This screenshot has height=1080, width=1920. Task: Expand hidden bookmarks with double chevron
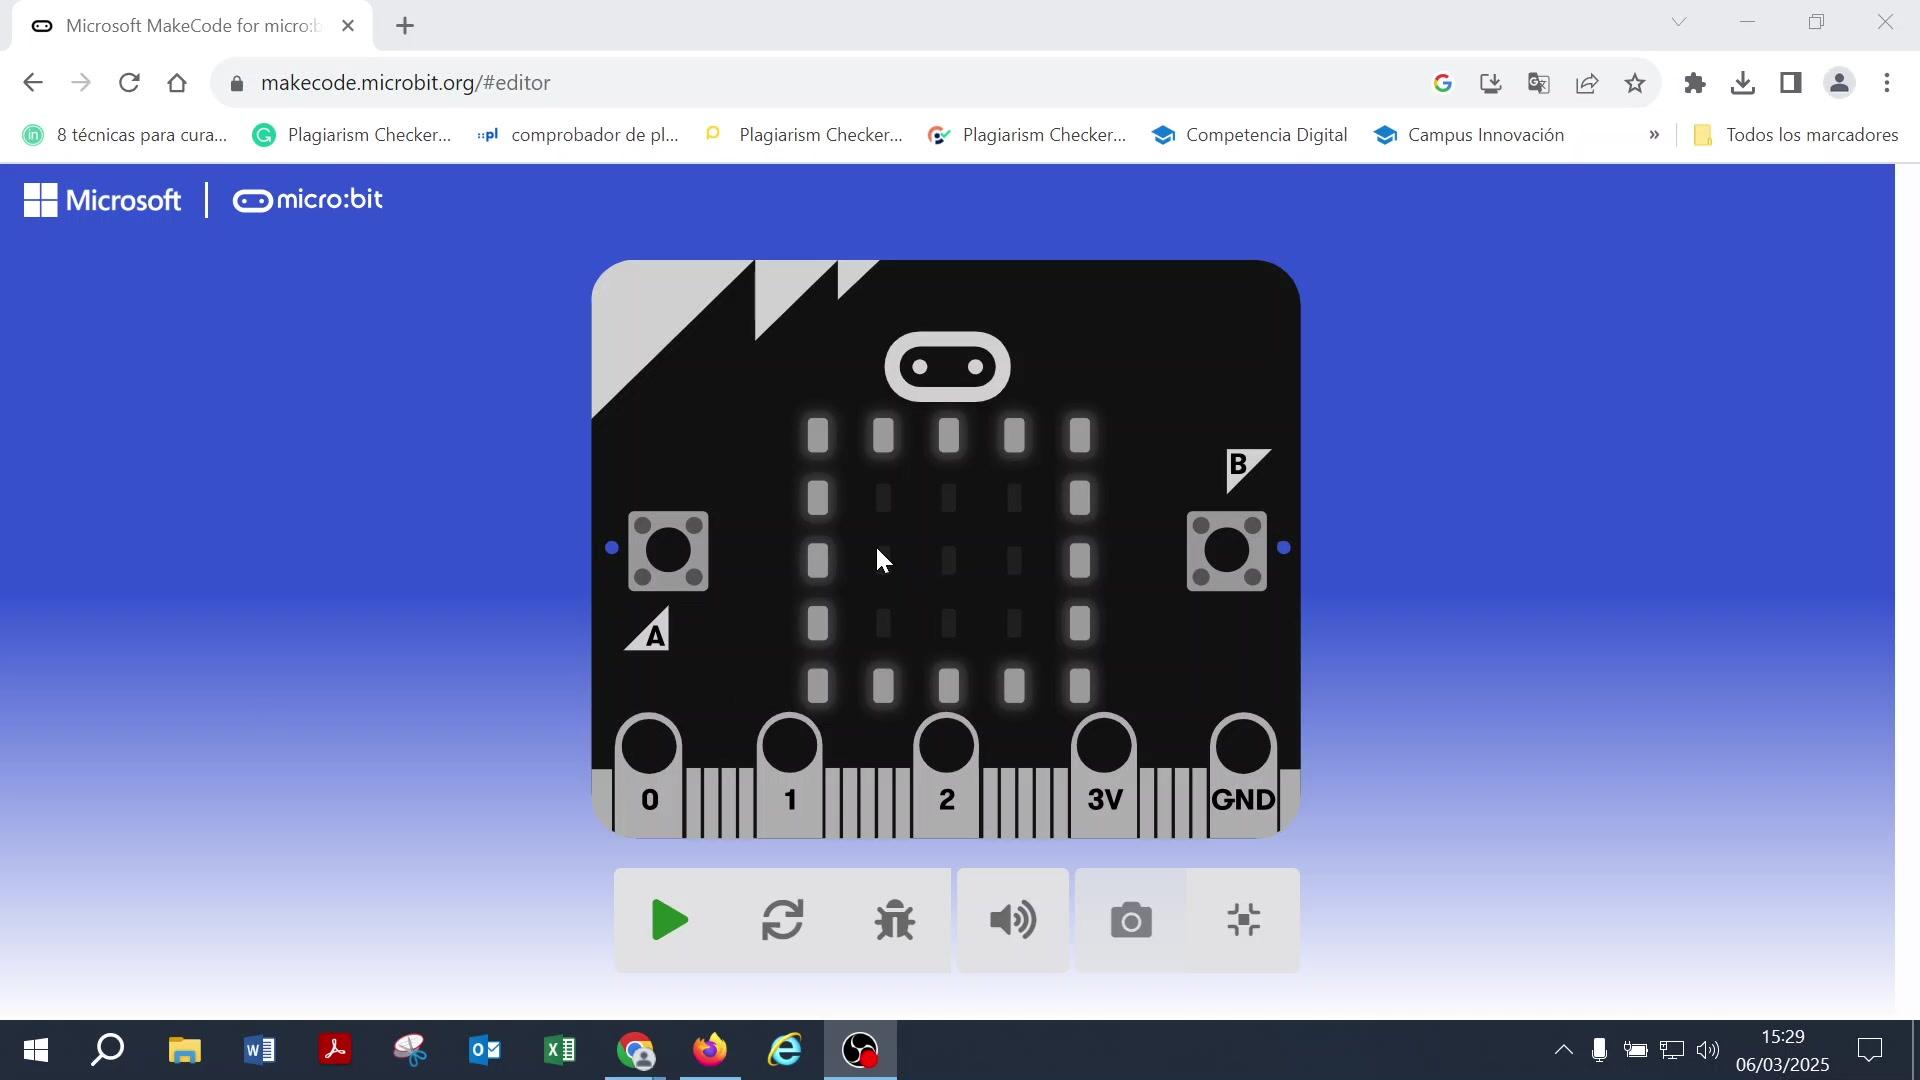pyautogui.click(x=1654, y=135)
